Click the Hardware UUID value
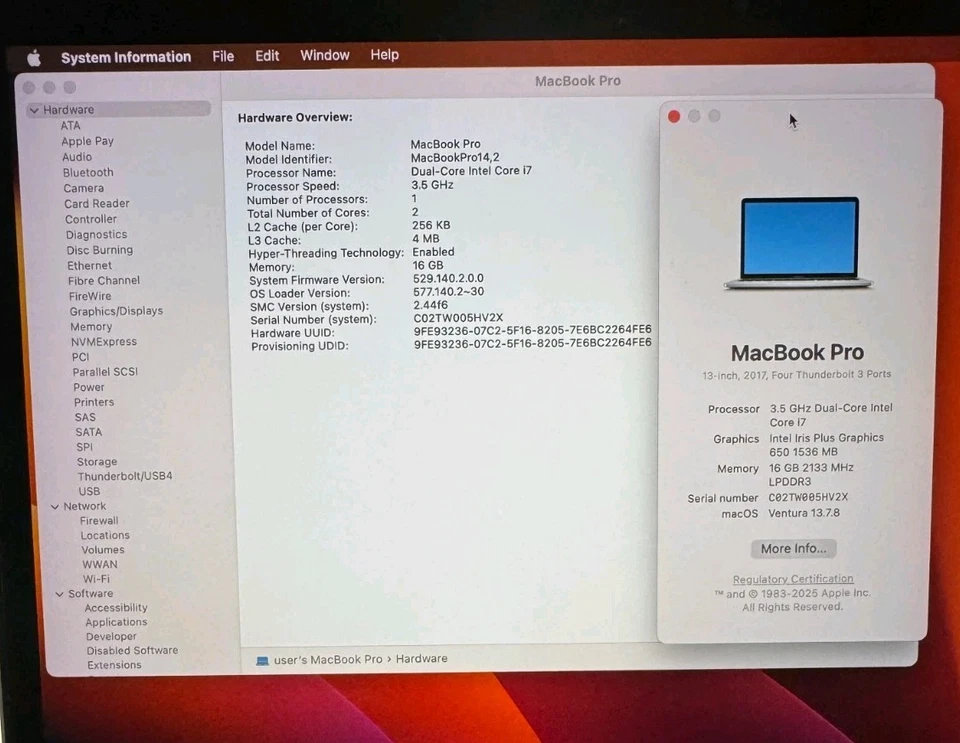The width and height of the screenshot is (960, 743). tap(533, 330)
